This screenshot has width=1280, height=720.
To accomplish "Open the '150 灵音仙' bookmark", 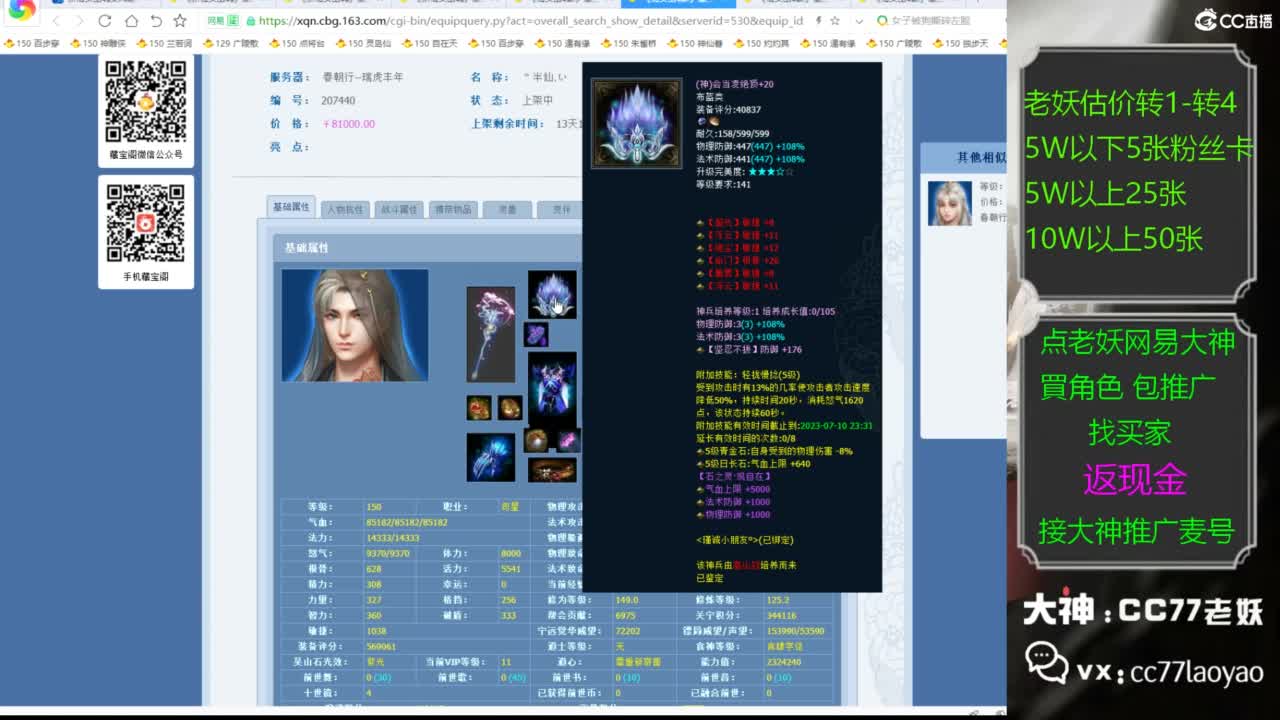I will (363, 43).
